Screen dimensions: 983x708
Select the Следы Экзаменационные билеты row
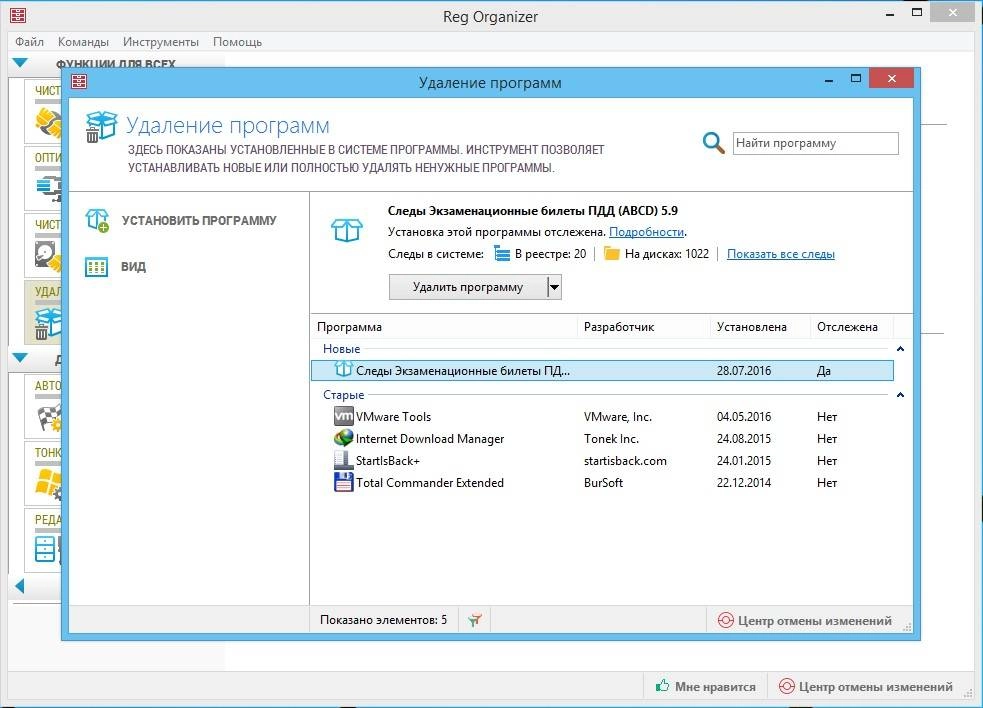(602, 371)
